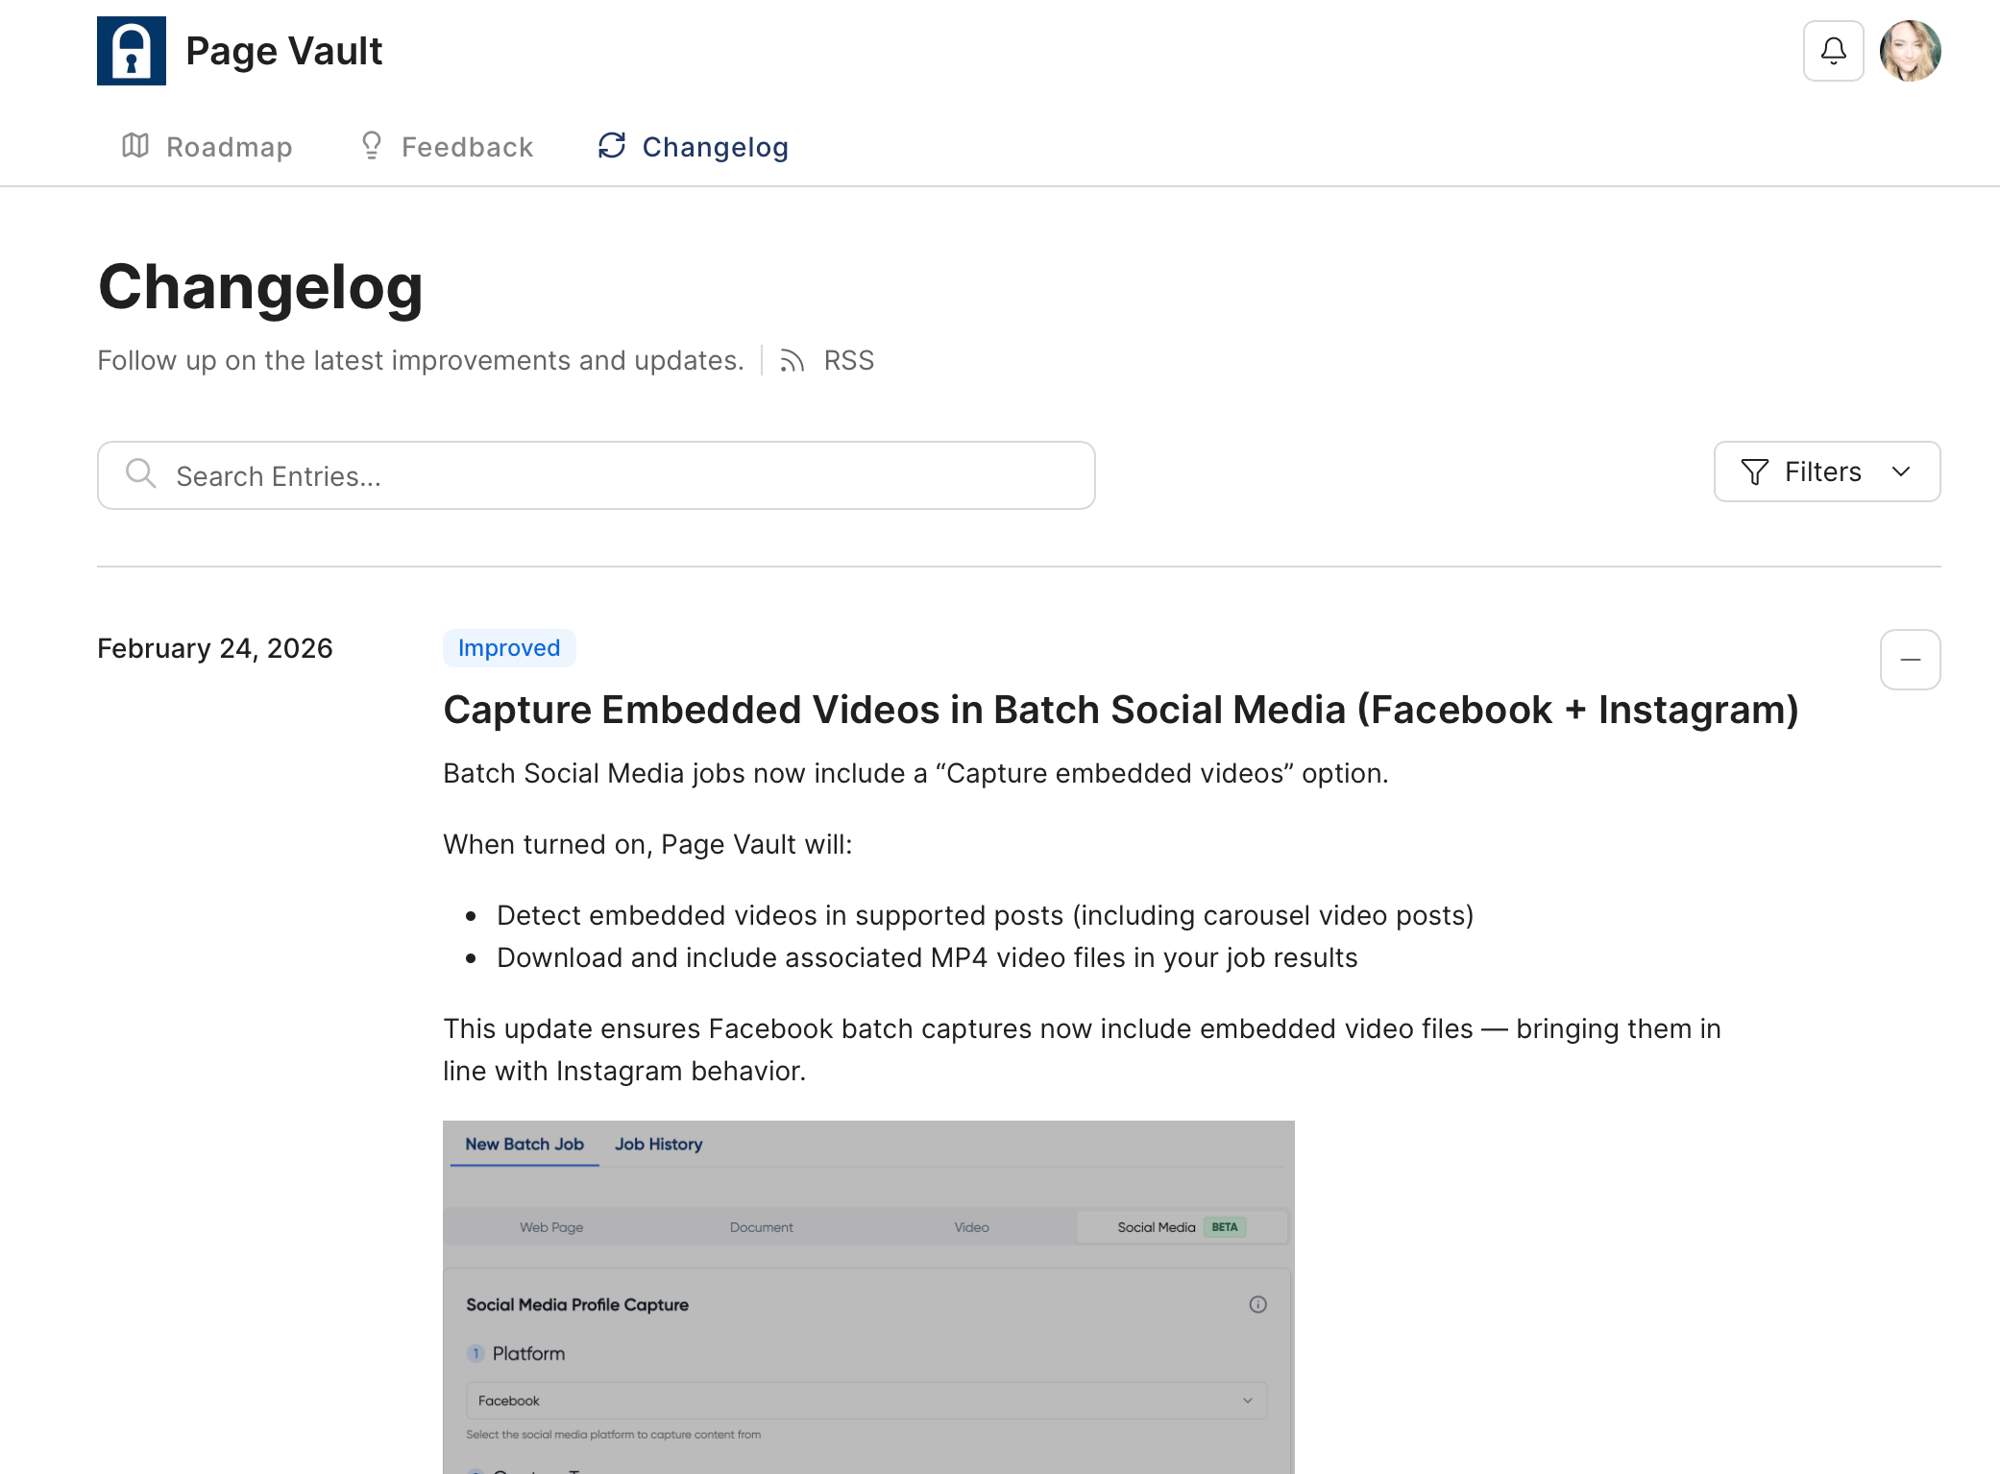Switch to the Feedback tab

pos(466,147)
